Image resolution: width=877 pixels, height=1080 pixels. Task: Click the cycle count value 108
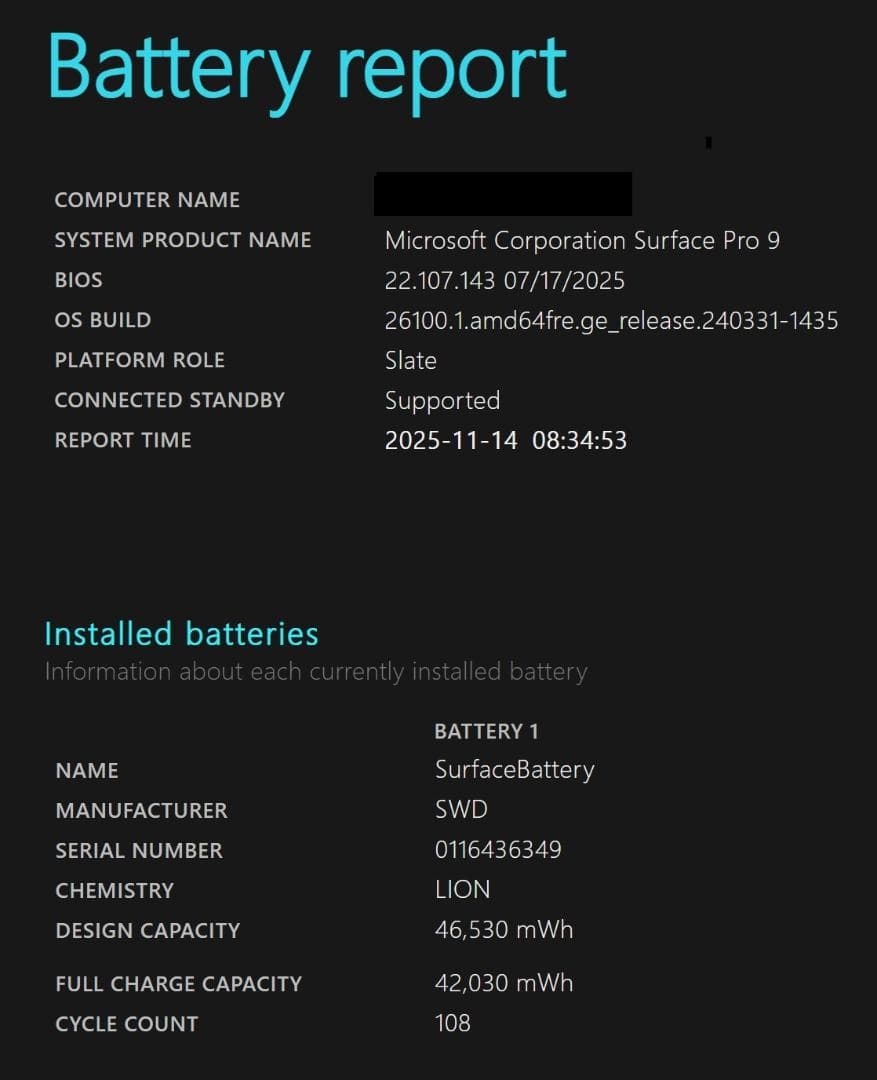452,1023
